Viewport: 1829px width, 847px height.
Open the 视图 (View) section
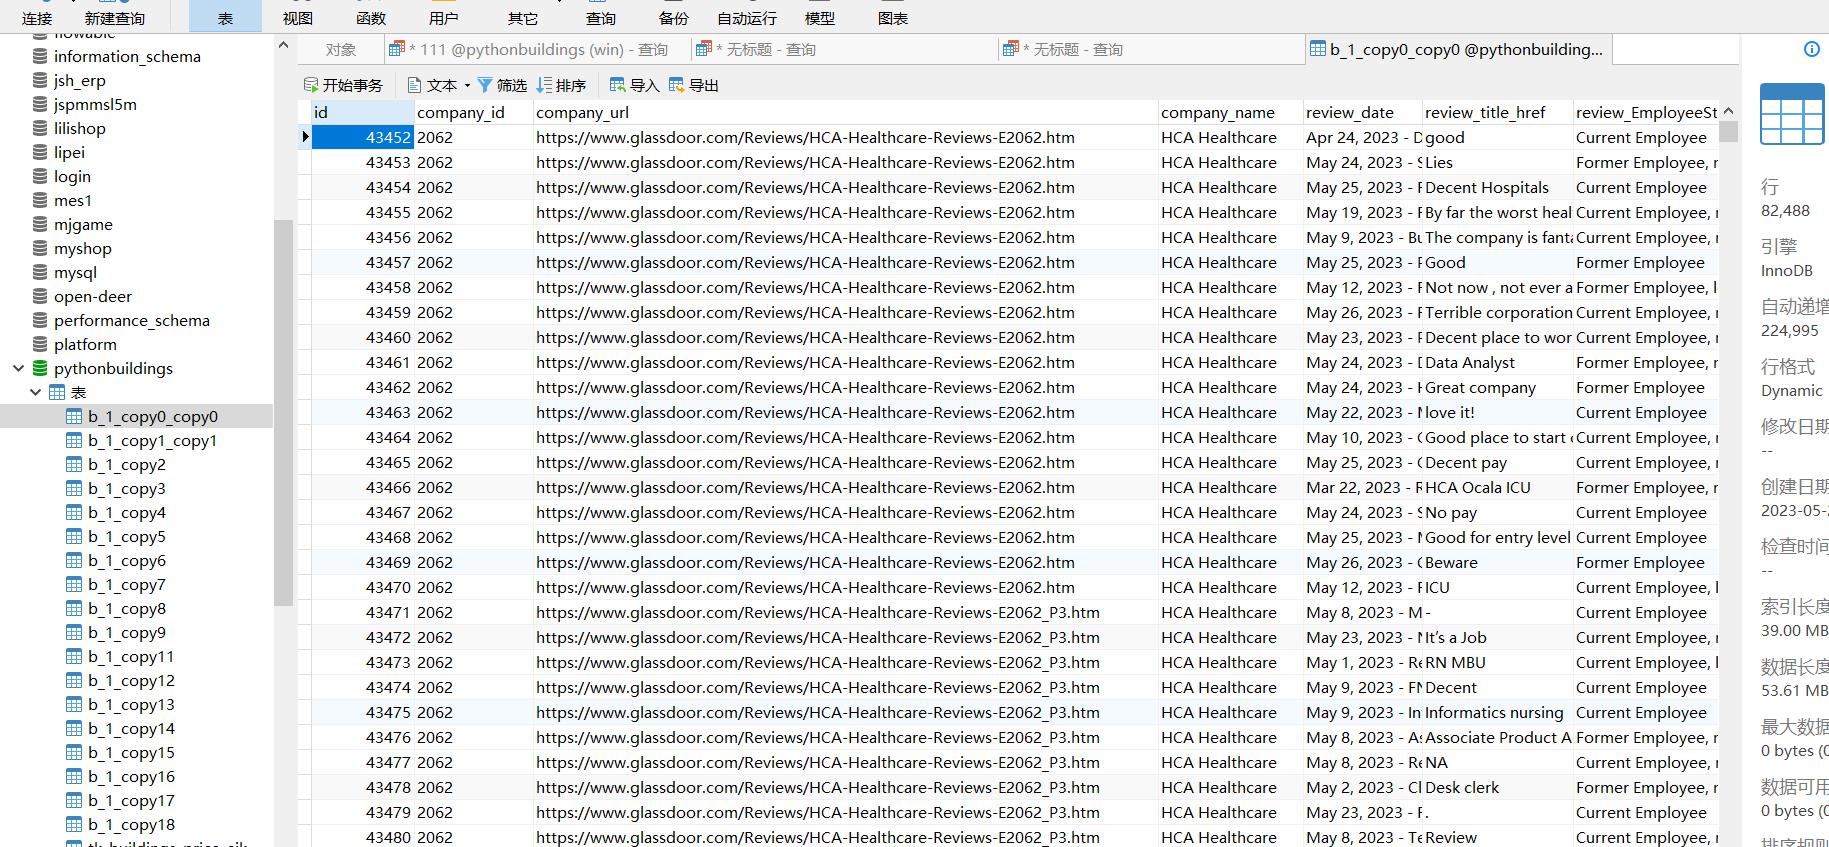click(298, 18)
